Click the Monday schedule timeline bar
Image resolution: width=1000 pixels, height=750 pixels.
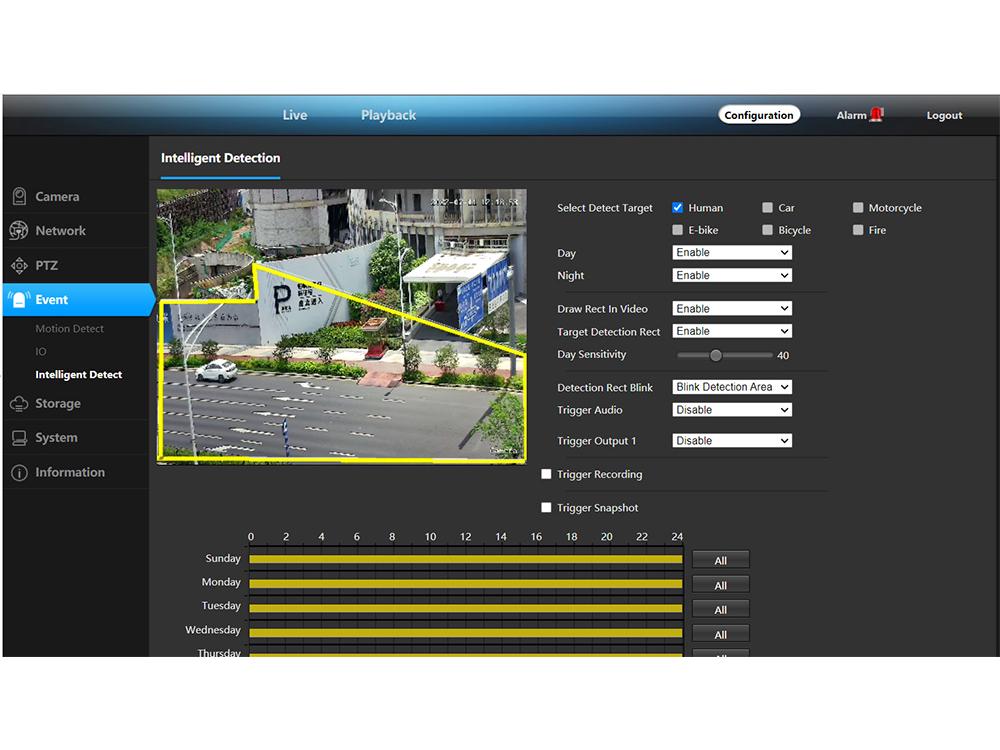coord(466,584)
